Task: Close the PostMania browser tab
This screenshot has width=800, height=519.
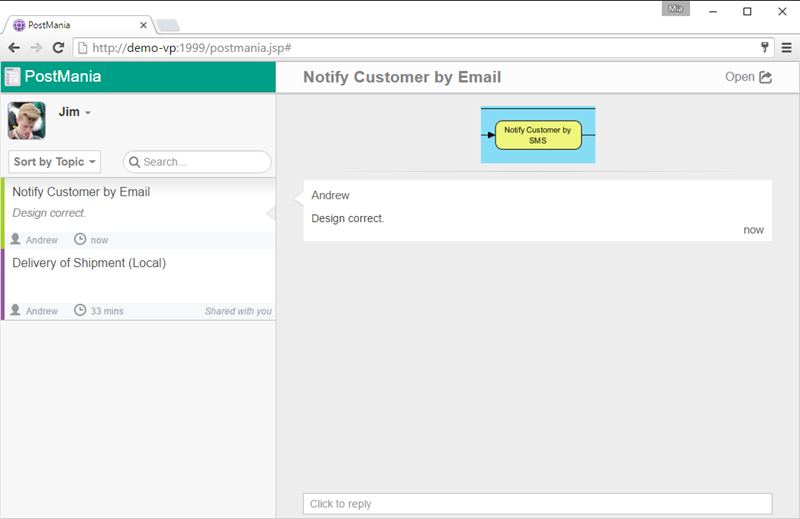Action: click(x=143, y=25)
